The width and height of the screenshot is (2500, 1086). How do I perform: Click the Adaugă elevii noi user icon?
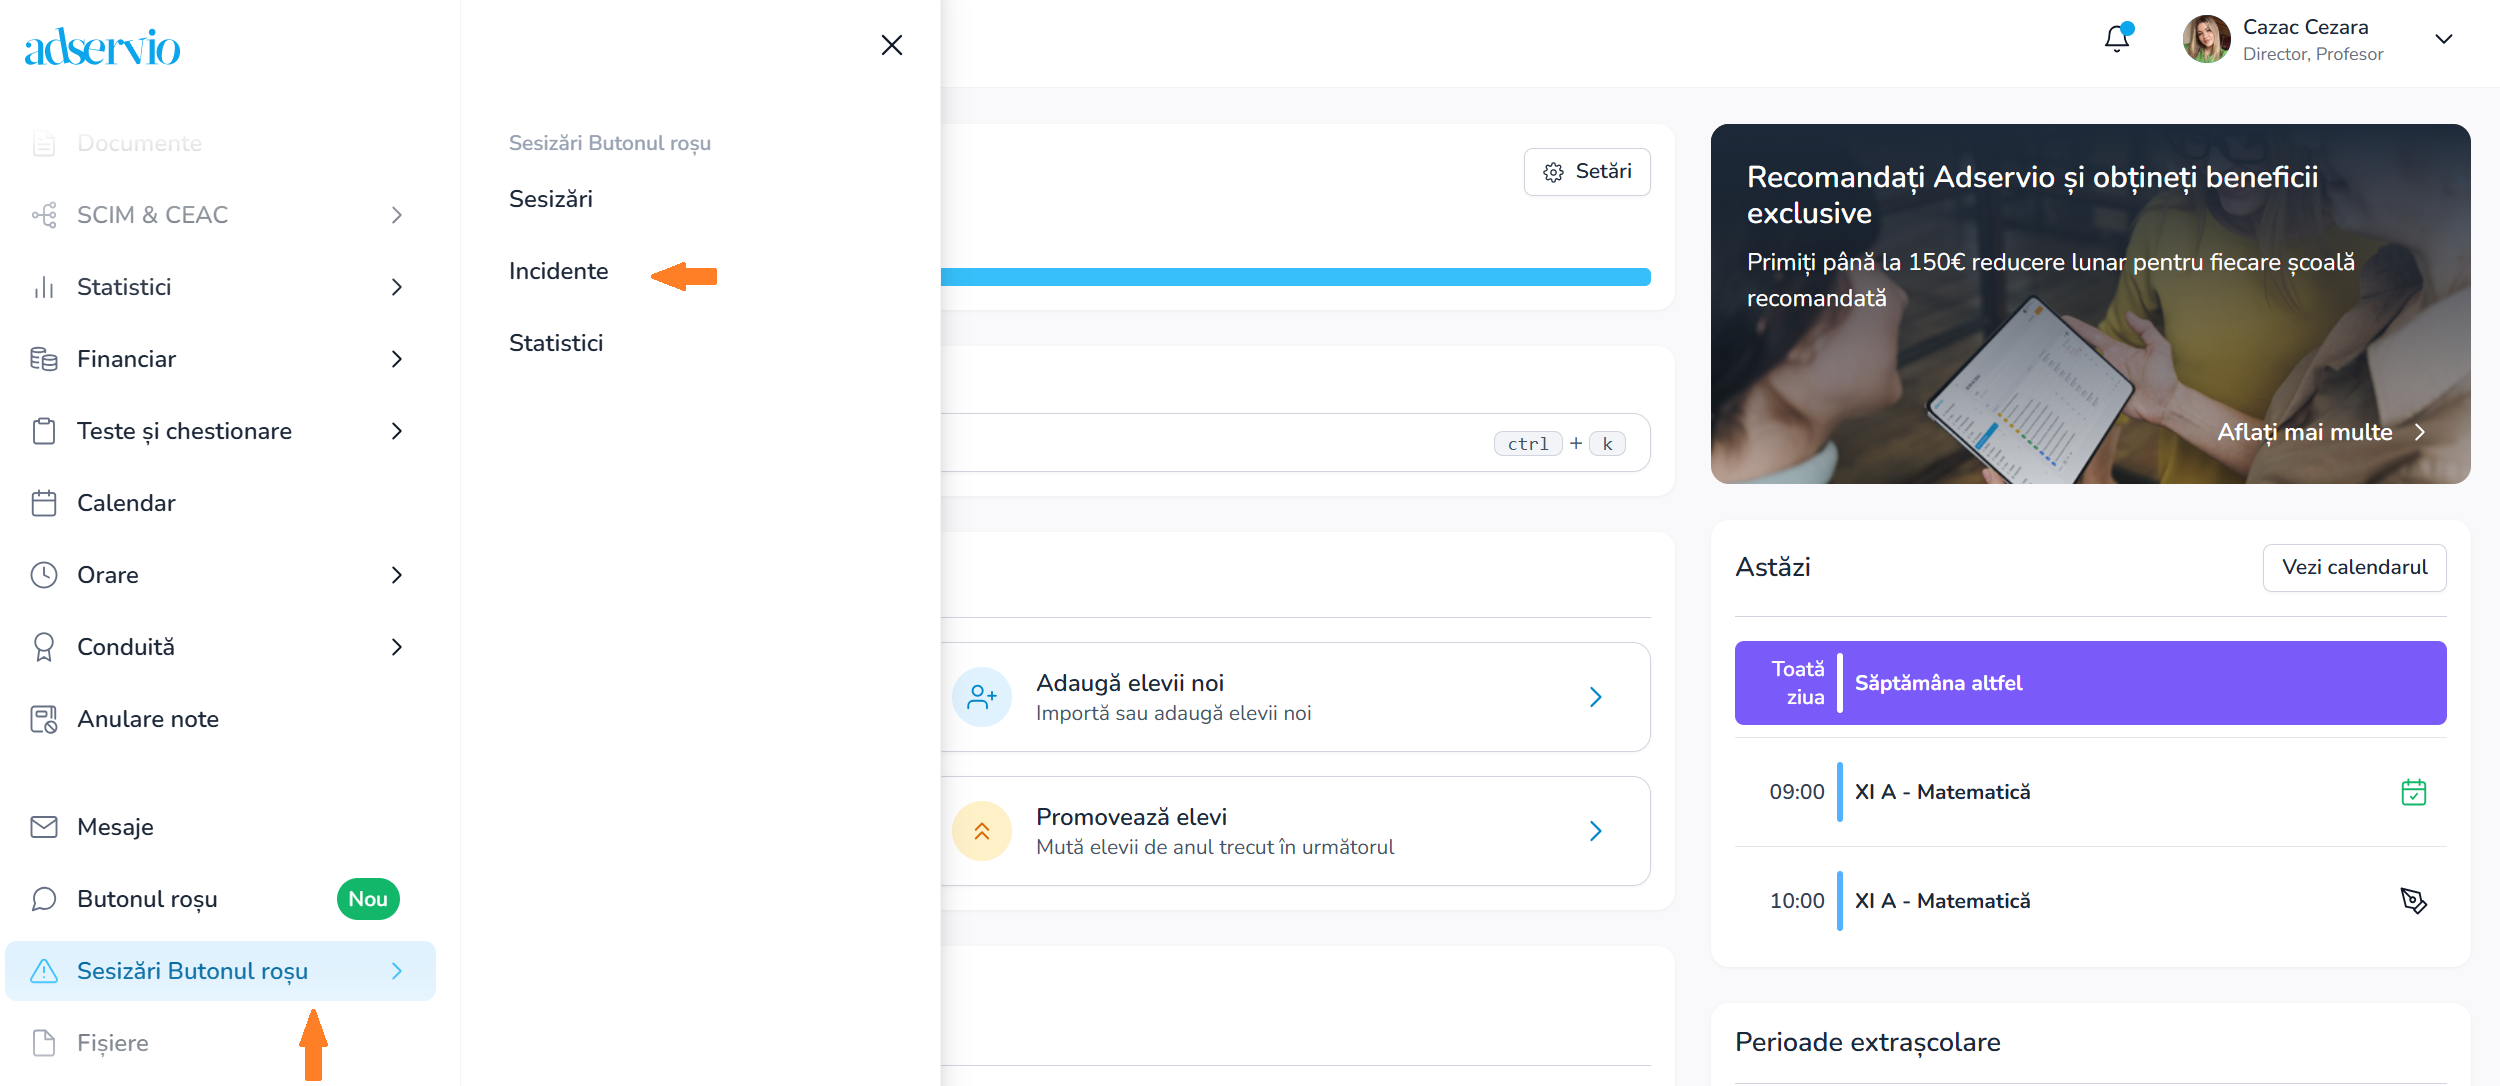[x=982, y=697]
